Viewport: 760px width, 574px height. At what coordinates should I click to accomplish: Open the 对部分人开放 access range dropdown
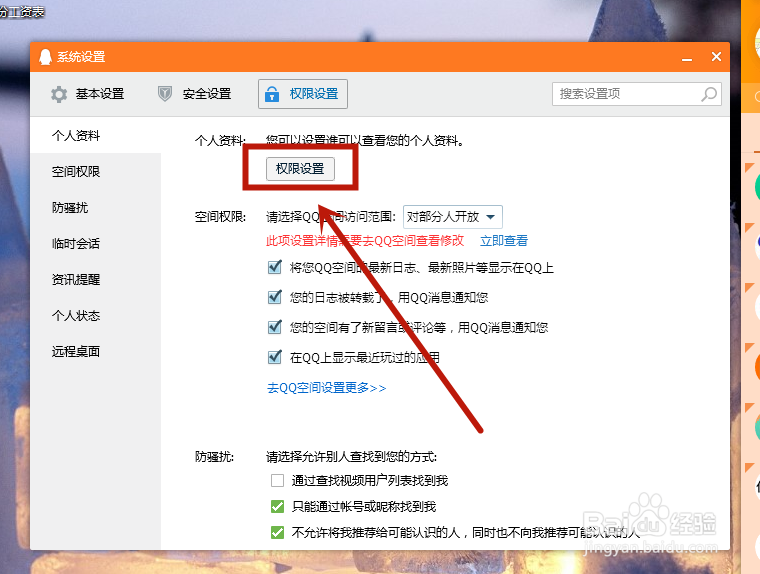[x=453, y=217]
